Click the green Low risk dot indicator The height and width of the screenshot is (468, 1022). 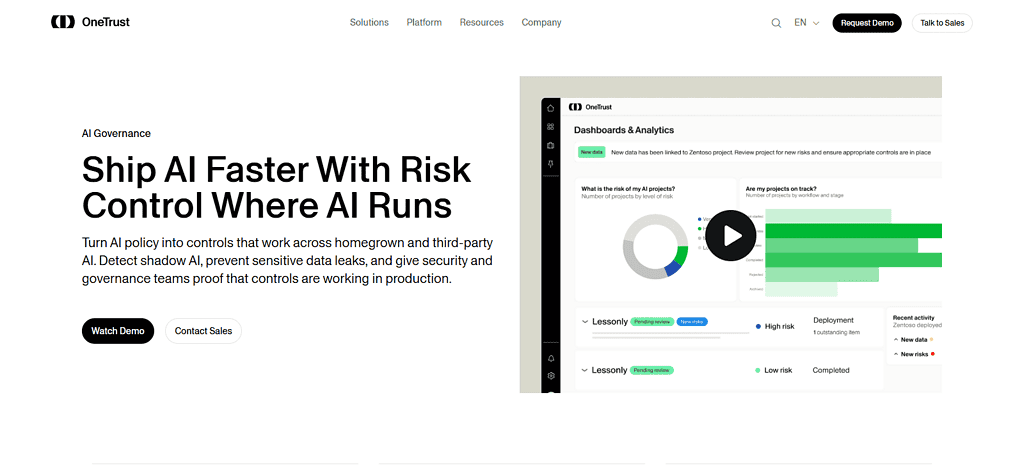point(757,370)
